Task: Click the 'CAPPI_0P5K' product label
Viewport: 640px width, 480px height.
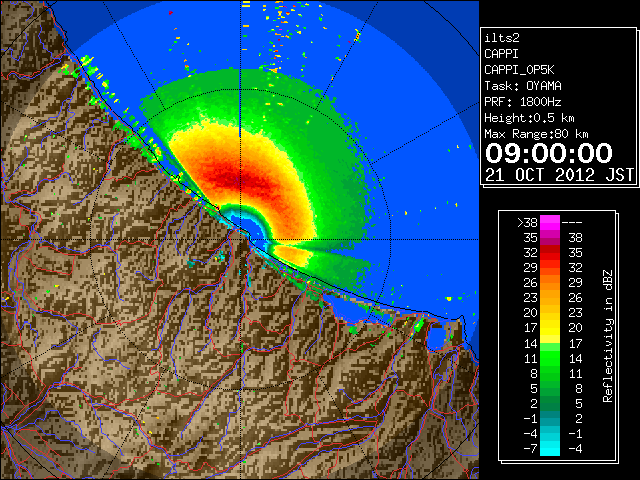Action: point(519,70)
